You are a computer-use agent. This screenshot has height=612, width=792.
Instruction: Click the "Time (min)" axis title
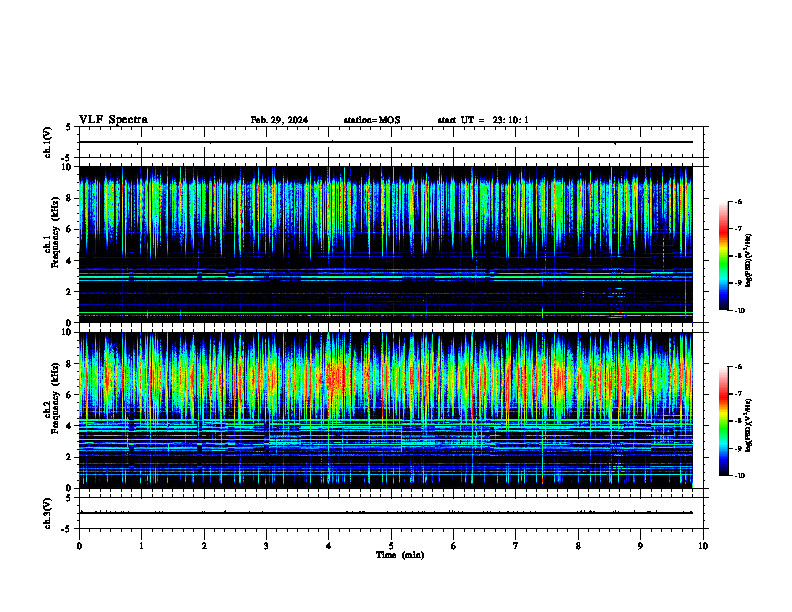point(400,555)
